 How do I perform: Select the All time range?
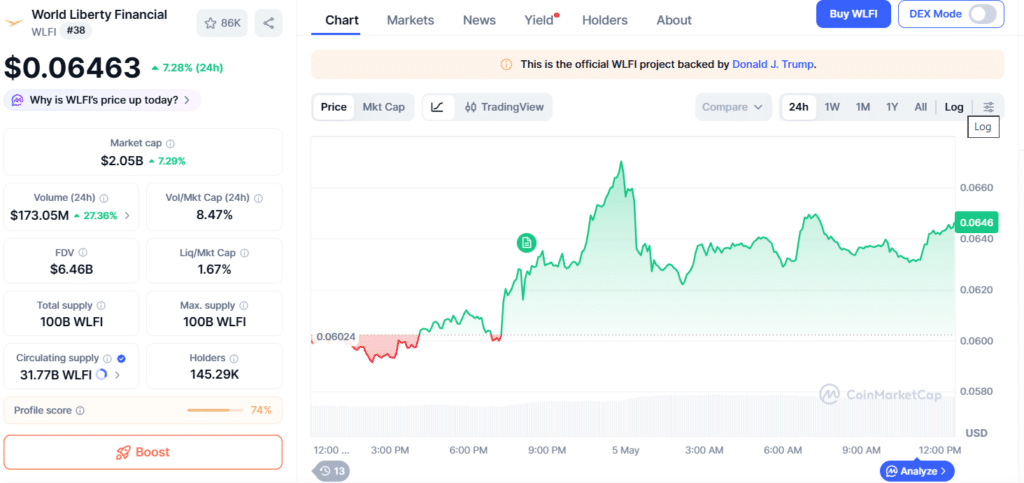tap(921, 107)
